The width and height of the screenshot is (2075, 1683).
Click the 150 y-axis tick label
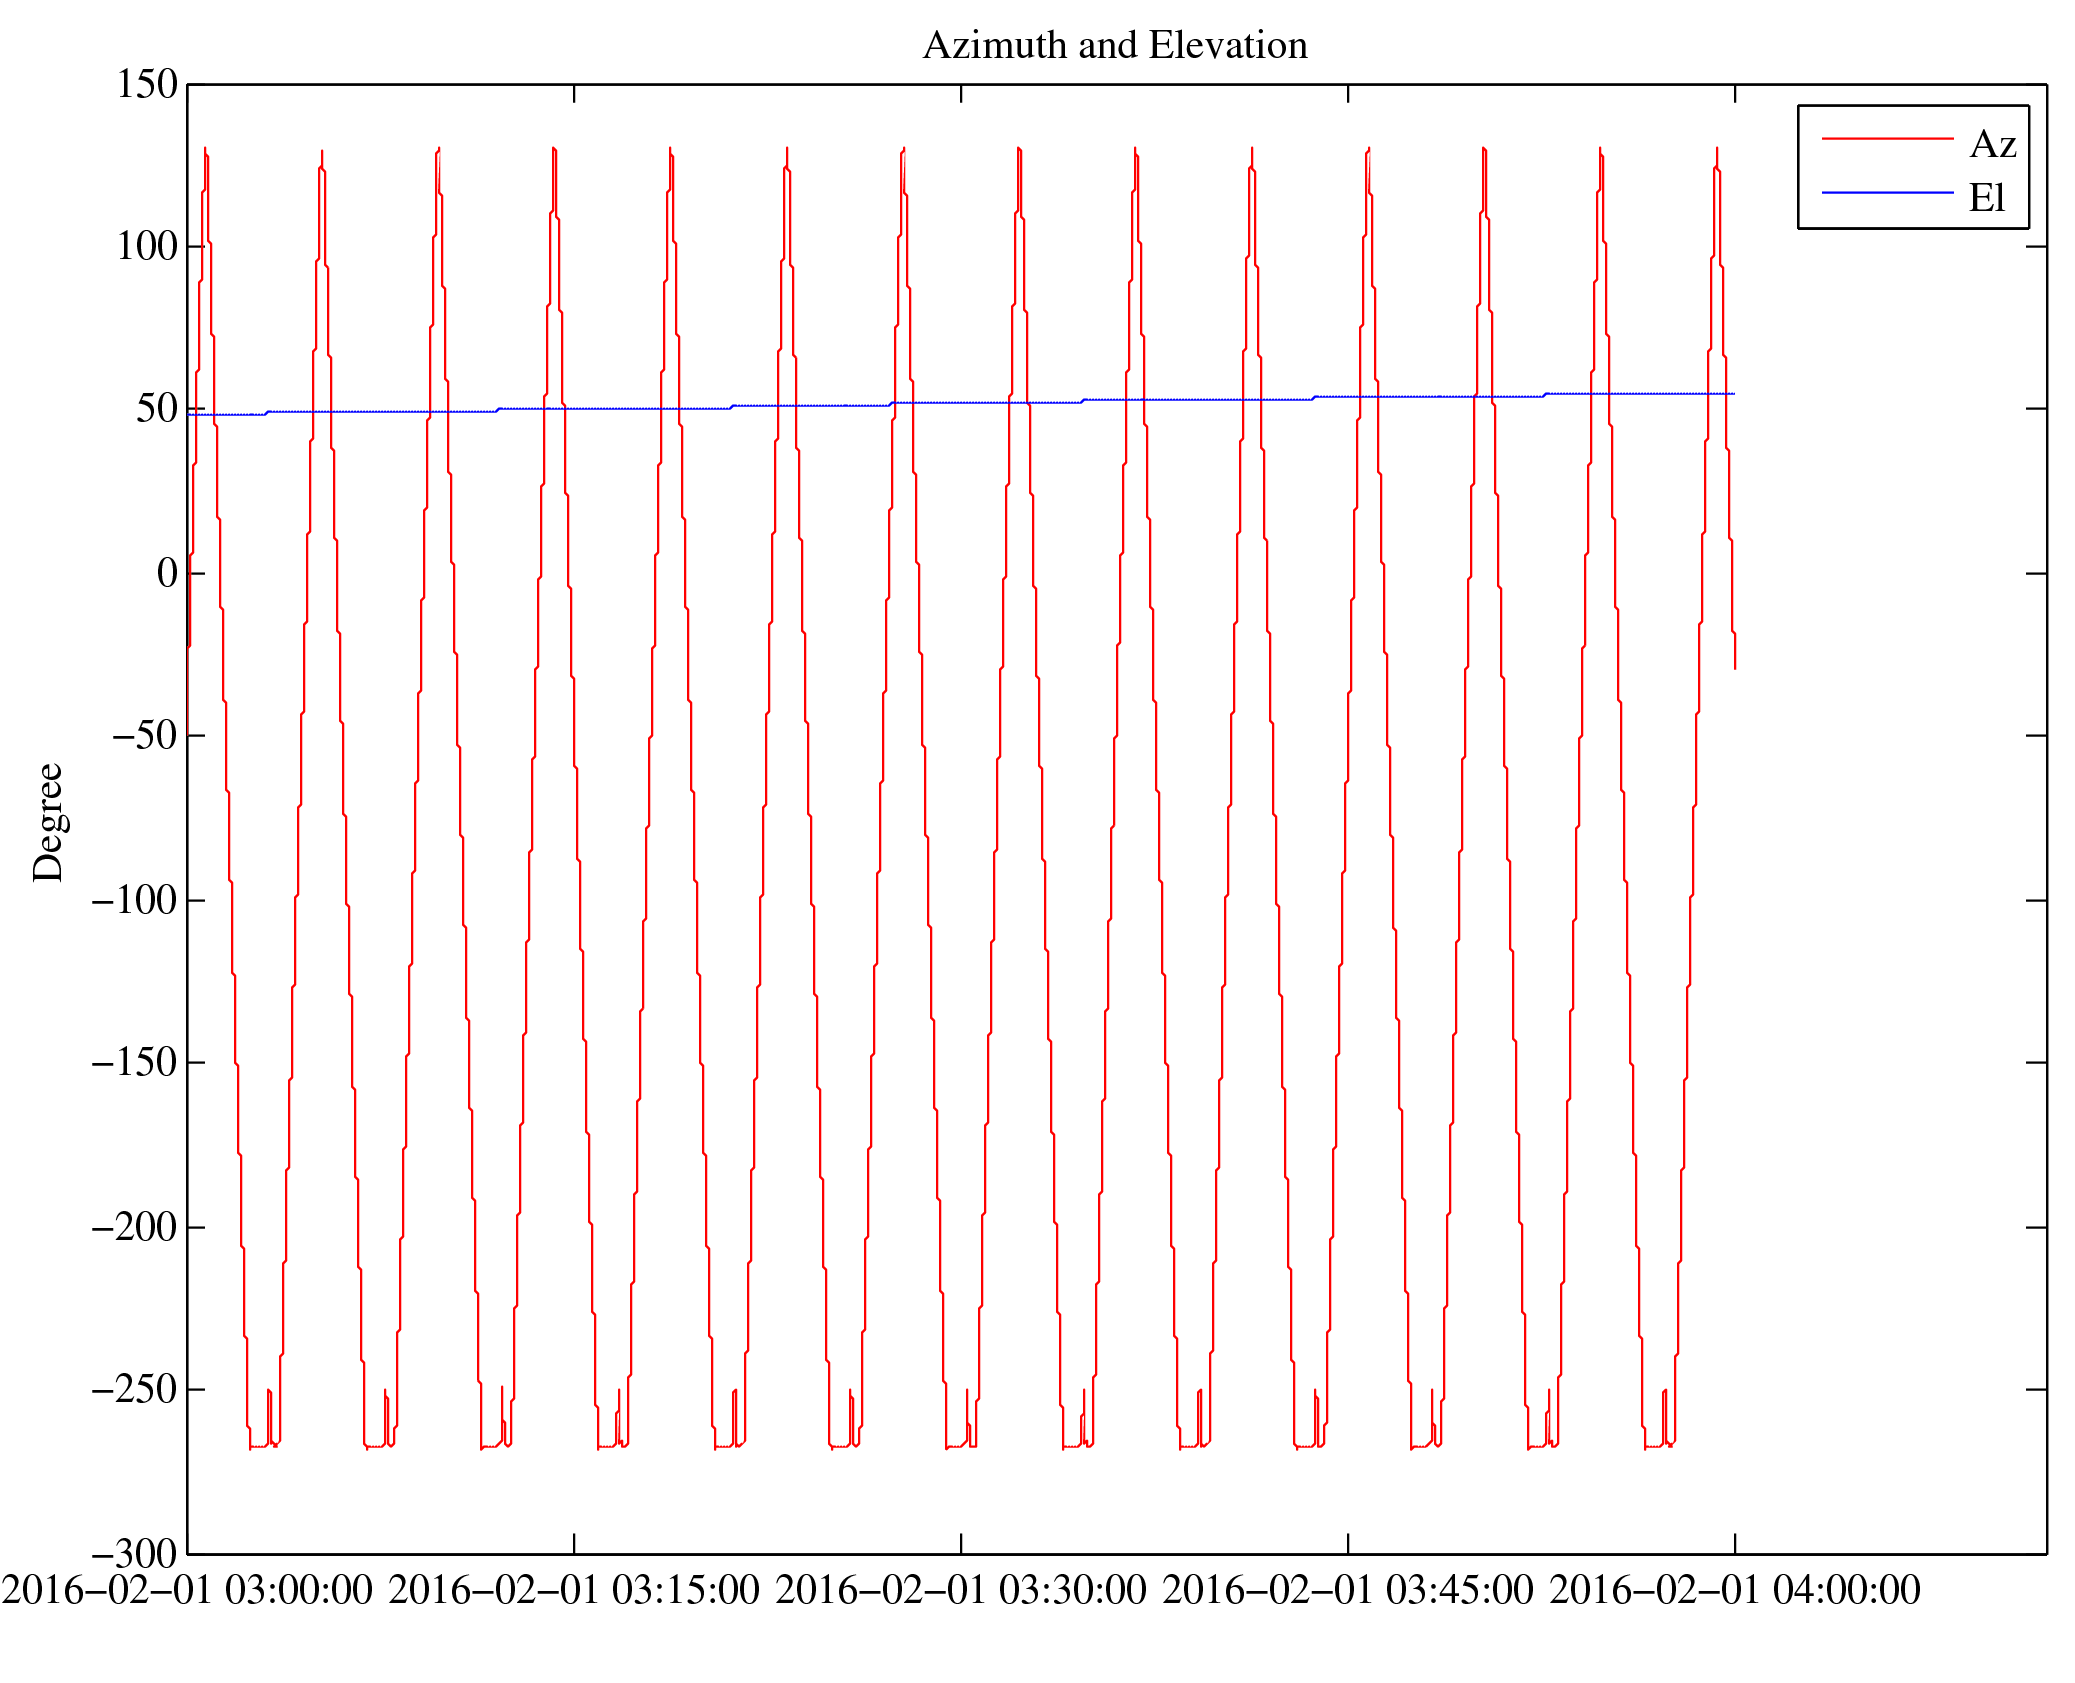pos(147,84)
